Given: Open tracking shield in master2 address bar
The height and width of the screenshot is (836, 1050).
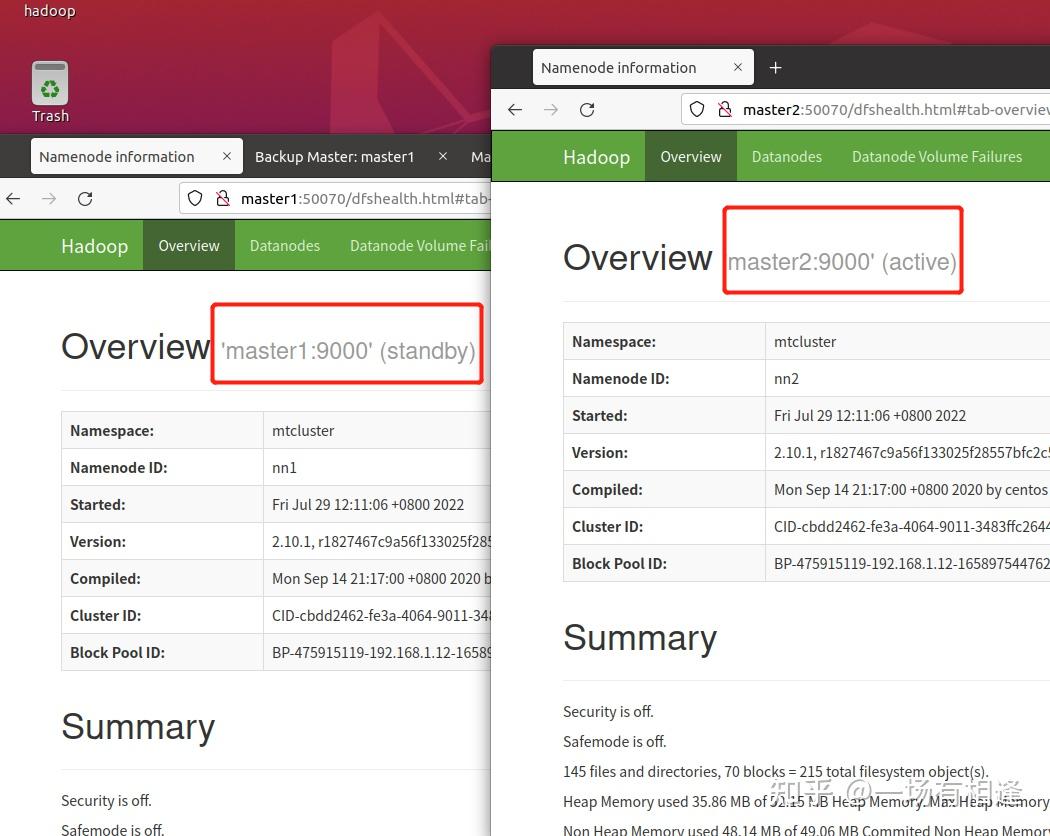Looking at the screenshot, I should click(x=697, y=109).
